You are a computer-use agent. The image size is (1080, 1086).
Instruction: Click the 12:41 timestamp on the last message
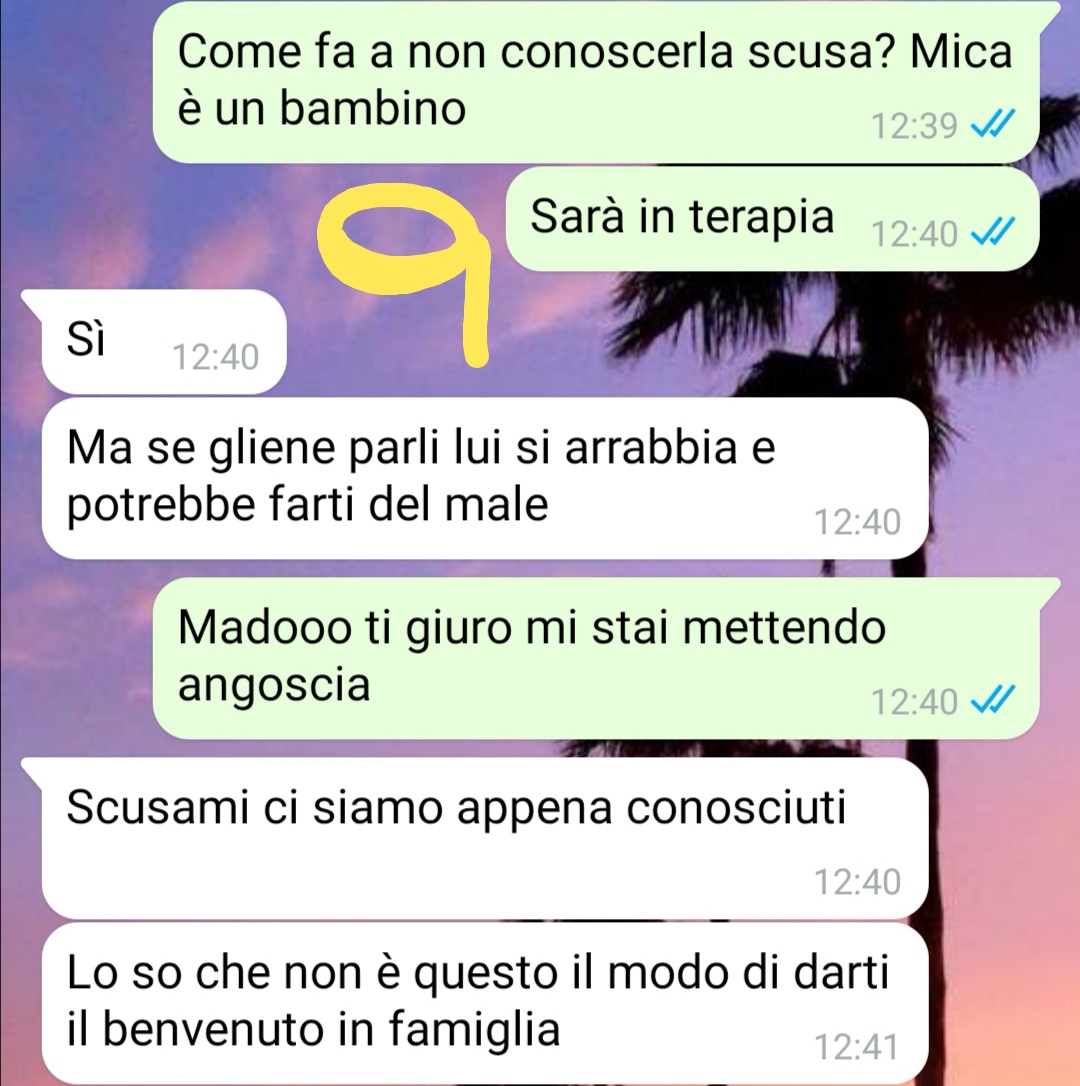857,1047
